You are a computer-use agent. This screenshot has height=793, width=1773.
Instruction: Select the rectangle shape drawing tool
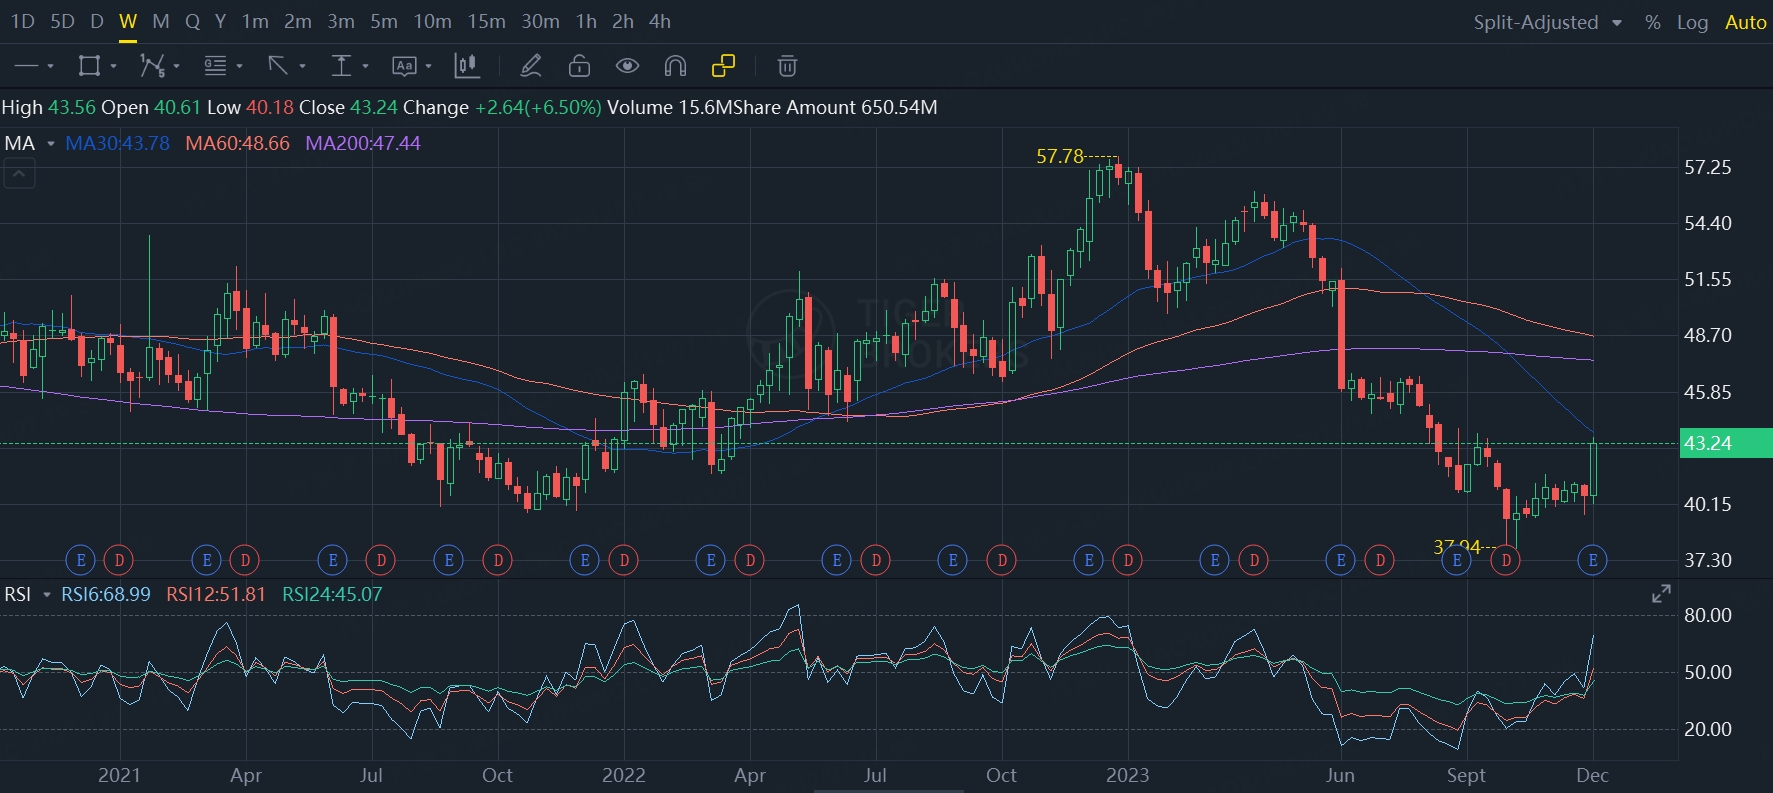[x=89, y=66]
